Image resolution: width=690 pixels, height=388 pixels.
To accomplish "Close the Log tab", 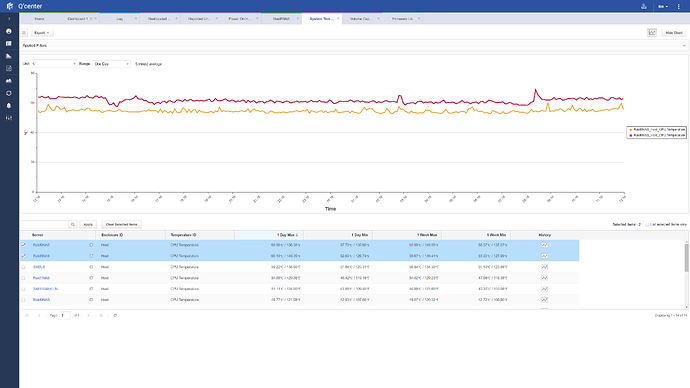I will click(136, 19).
